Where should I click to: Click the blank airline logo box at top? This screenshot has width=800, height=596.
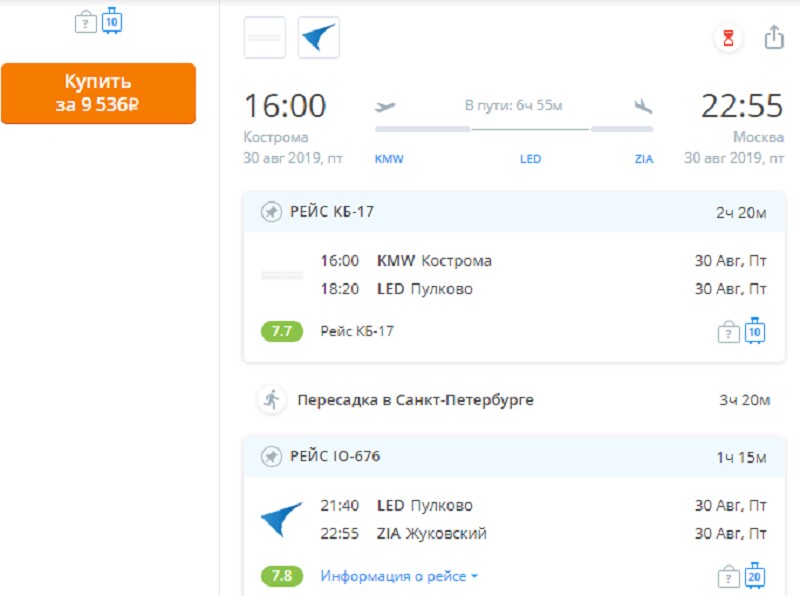[x=265, y=38]
